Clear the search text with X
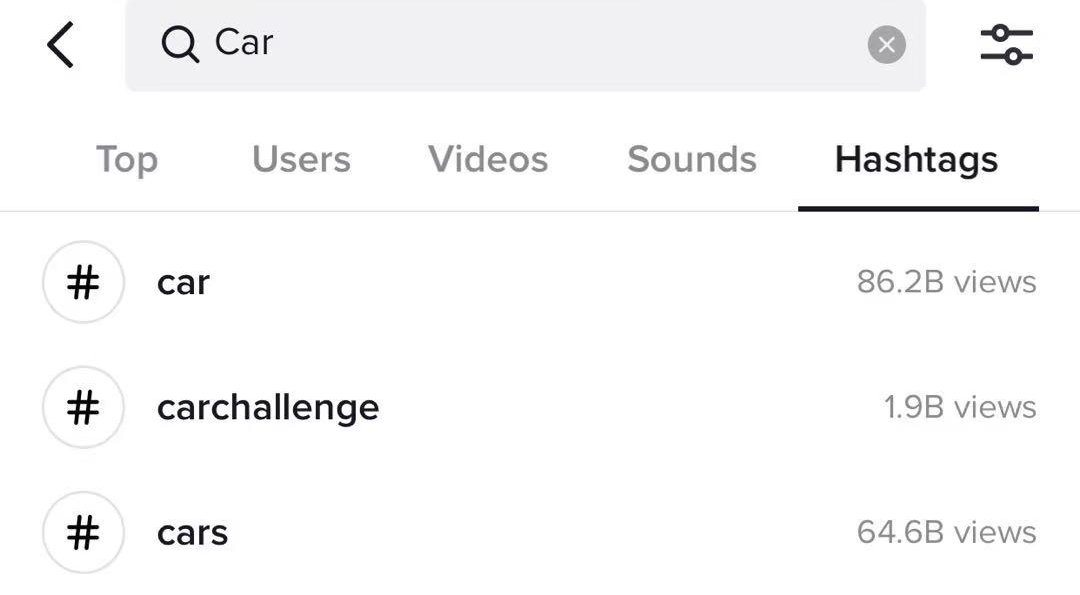The image size is (1080, 595). point(886,45)
